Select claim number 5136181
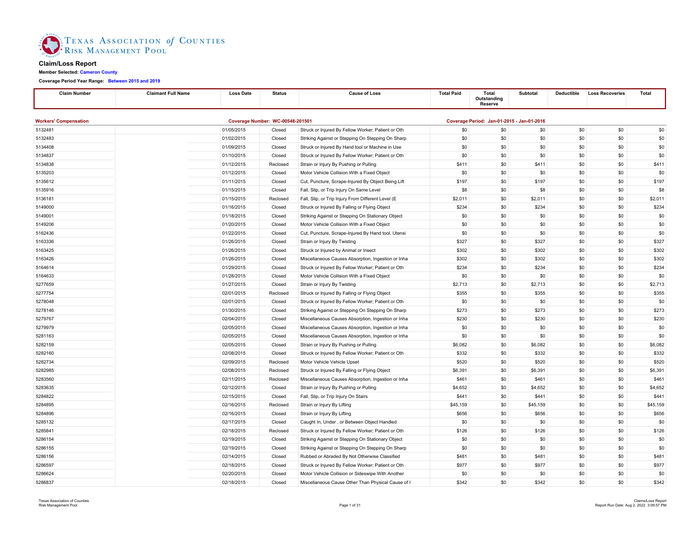The image size is (700, 540). 45,199
